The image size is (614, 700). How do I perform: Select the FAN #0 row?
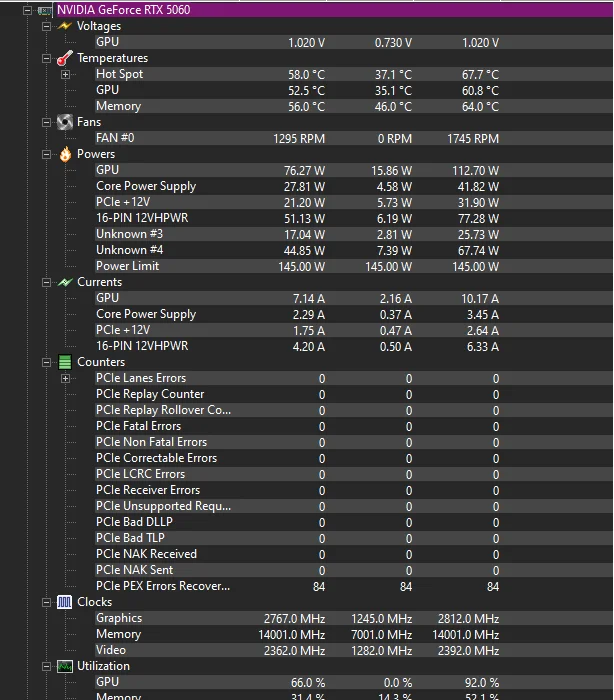pos(353,138)
